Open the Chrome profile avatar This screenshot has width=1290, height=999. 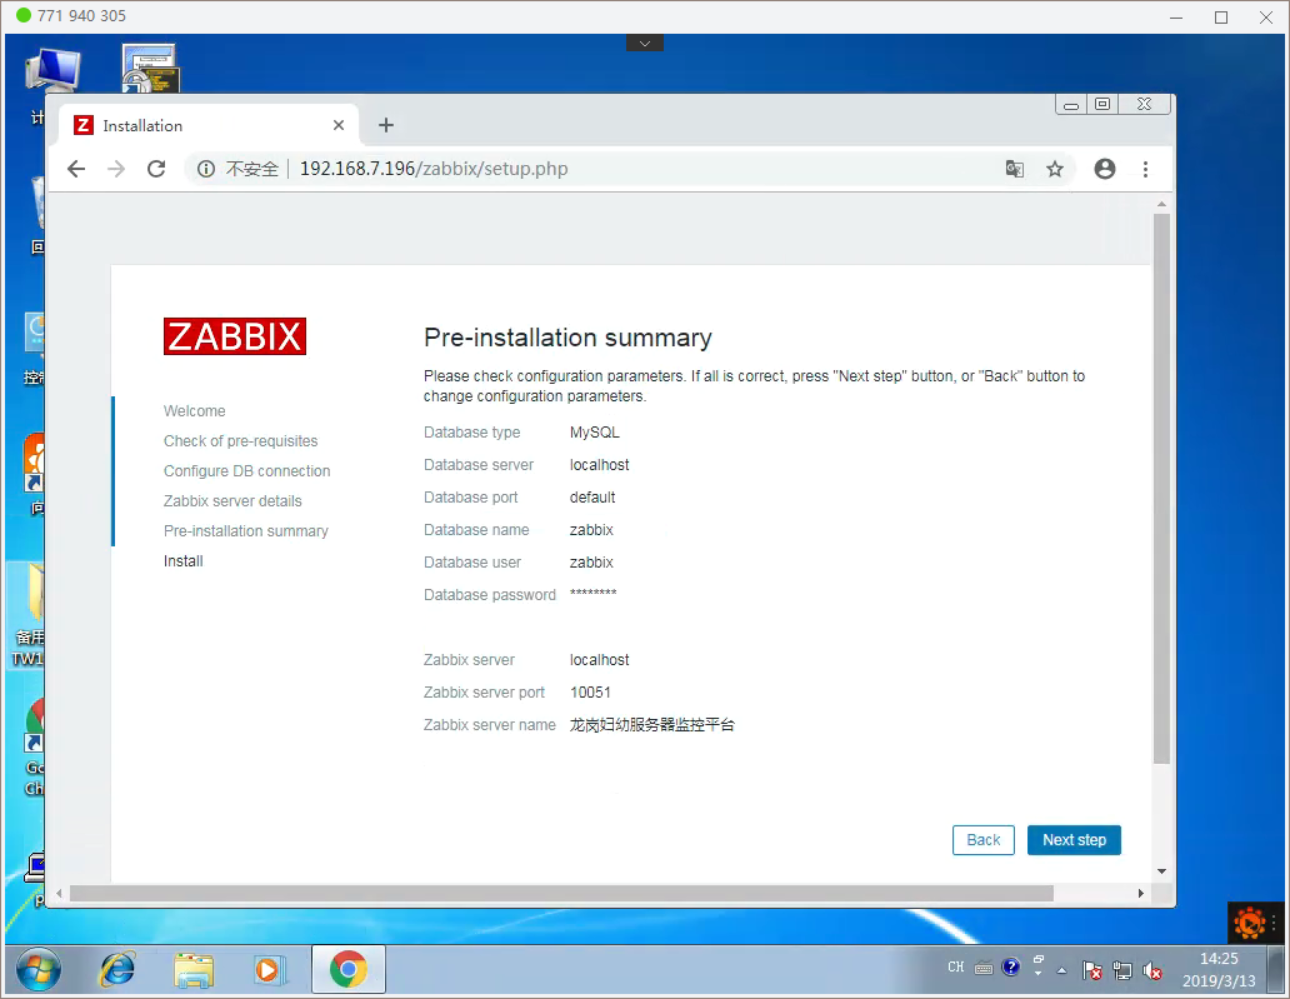[1105, 169]
